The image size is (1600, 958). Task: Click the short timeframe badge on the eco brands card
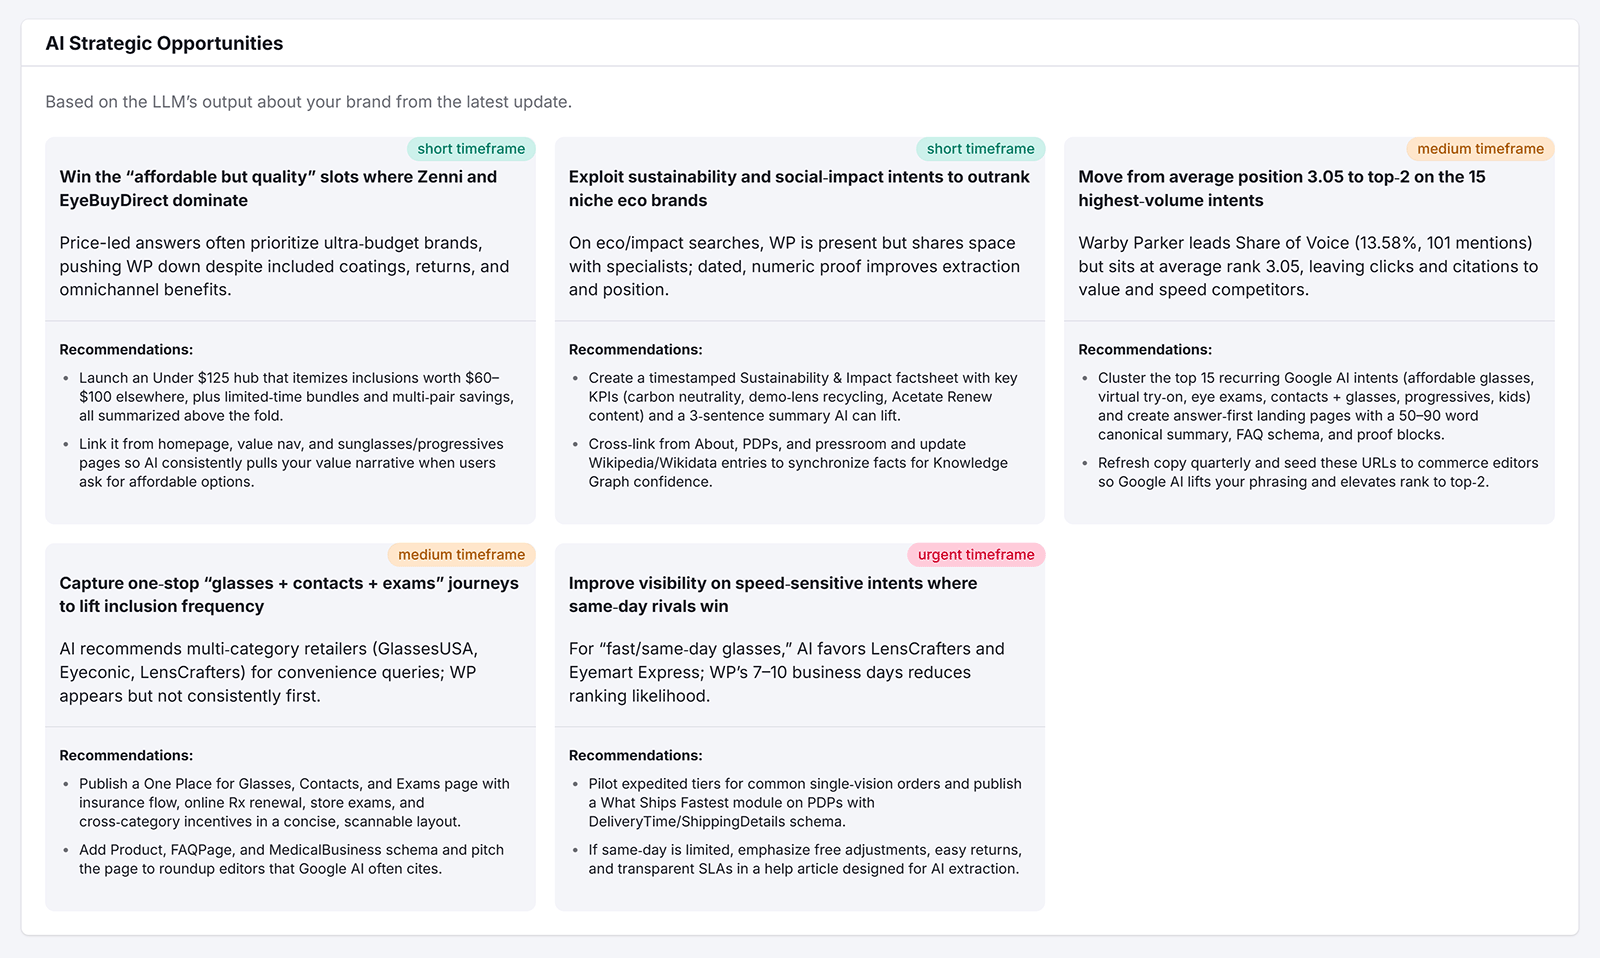pyautogui.click(x=980, y=148)
